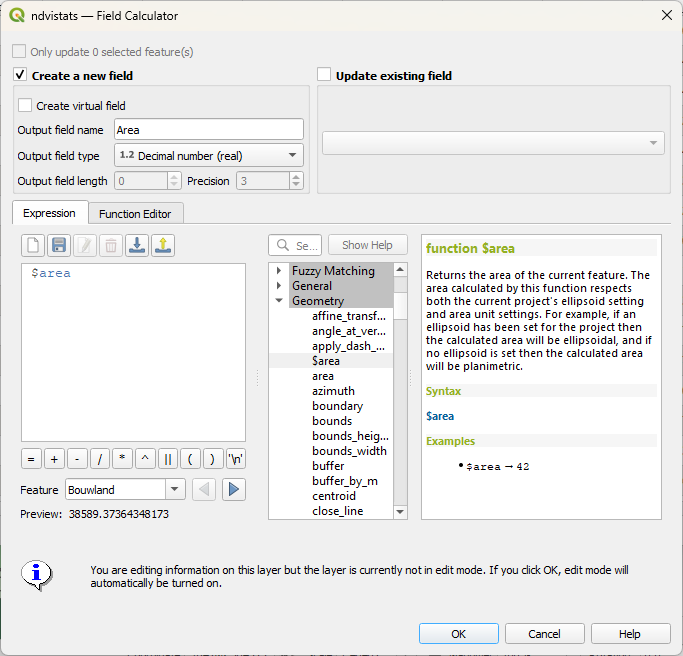The width and height of the screenshot is (683, 656).
Task: Select the Expression tab
Action: [49, 213]
